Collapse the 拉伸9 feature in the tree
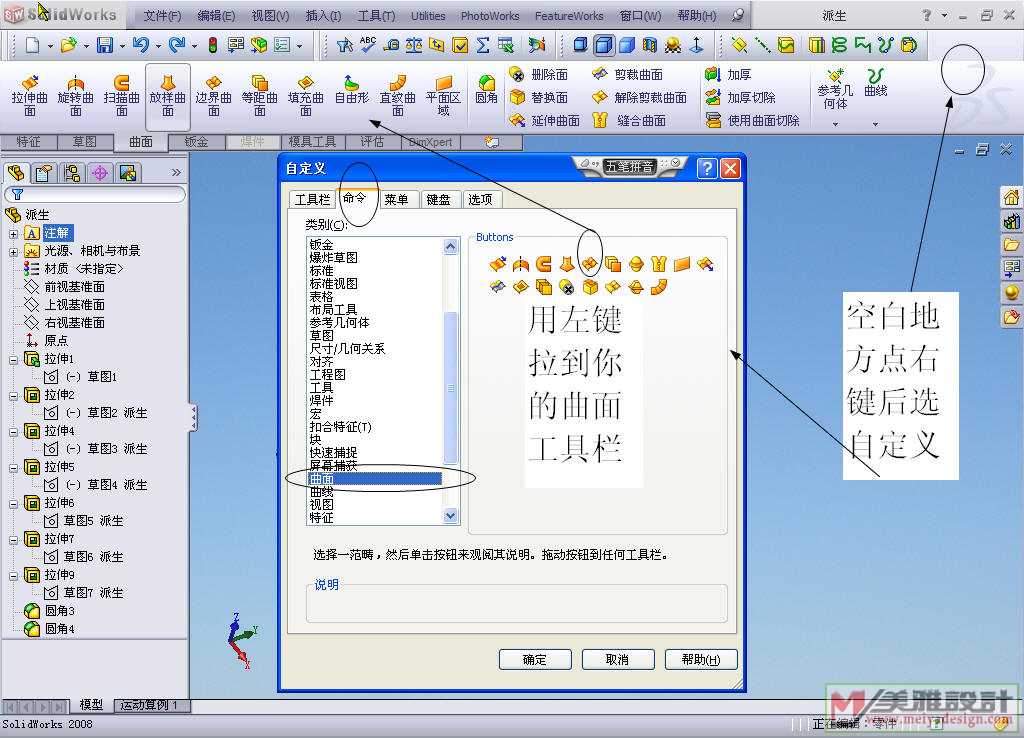Image resolution: width=1024 pixels, height=738 pixels. 13,575
